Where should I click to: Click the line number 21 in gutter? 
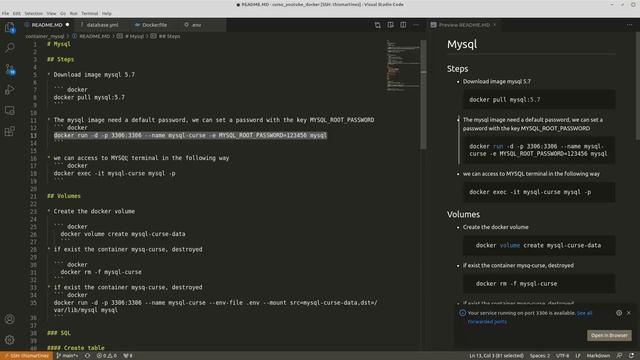click(x=33, y=196)
